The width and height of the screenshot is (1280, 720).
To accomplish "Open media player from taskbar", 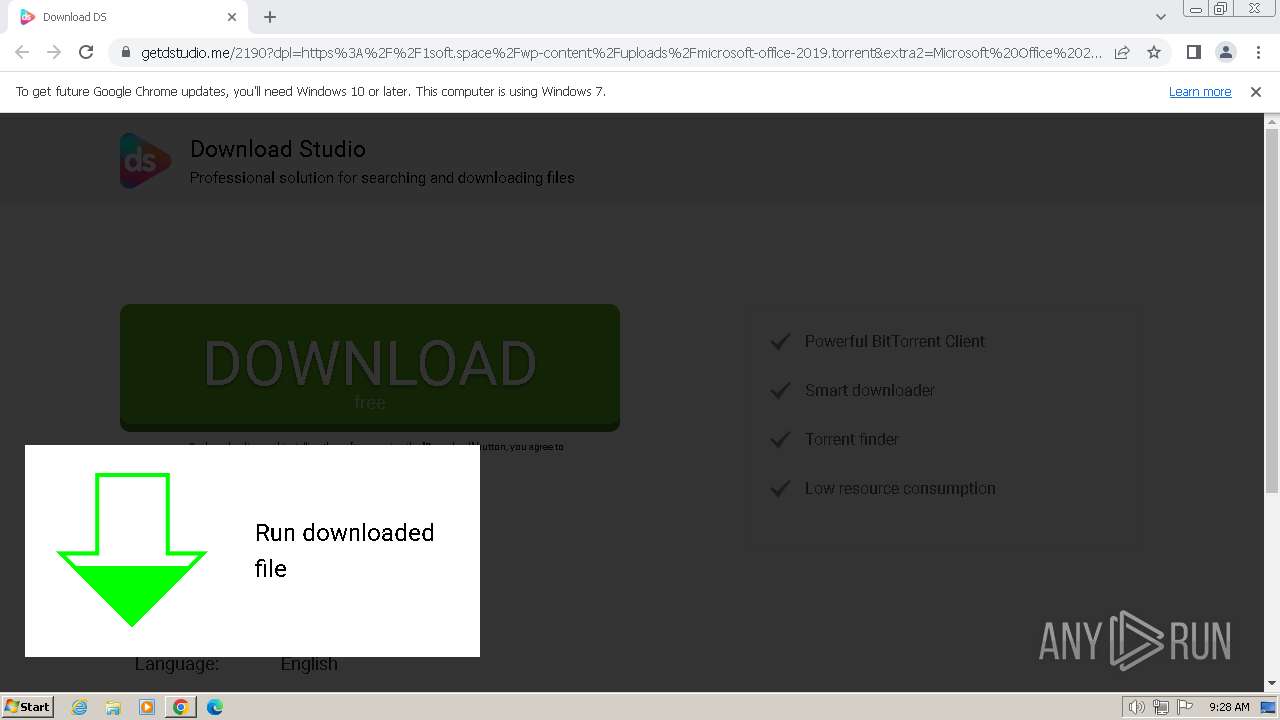I will (x=147, y=707).
